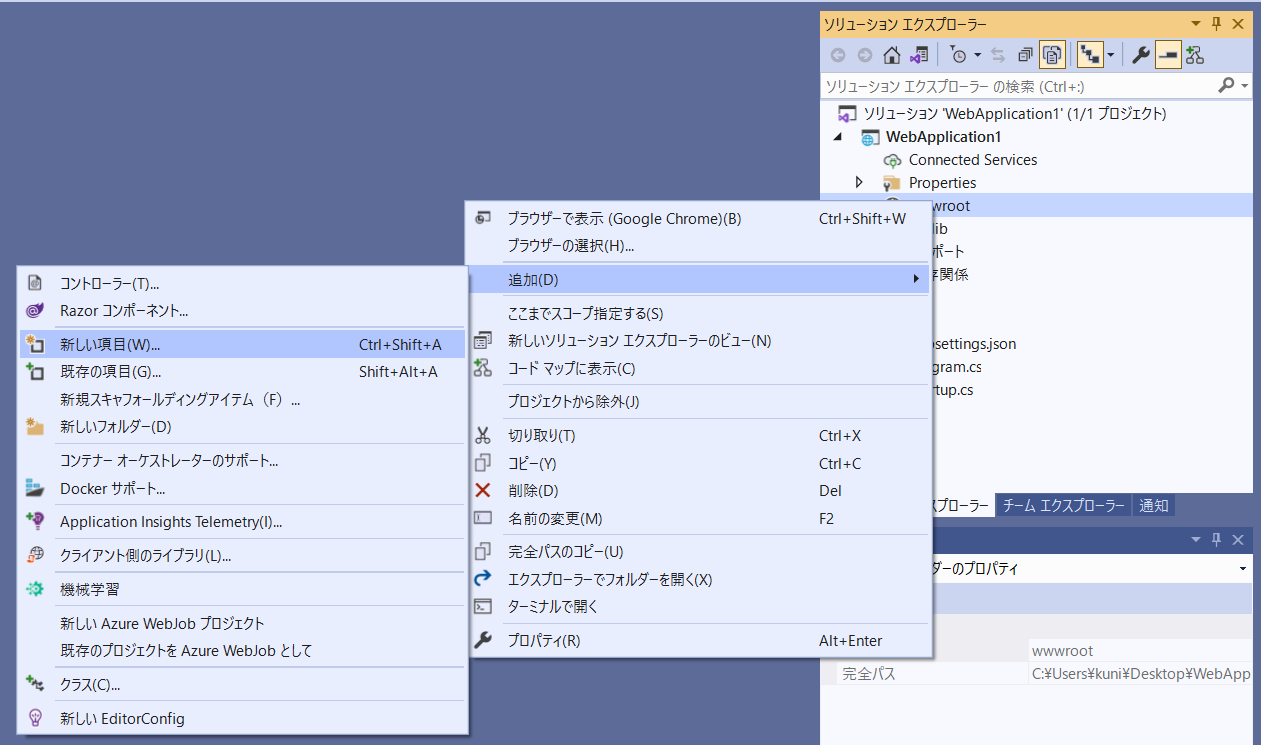Choose 名前の変更(M) rename item
Image resolution: width=1261 pixels, height=745 pixels.
click(698, 519)
